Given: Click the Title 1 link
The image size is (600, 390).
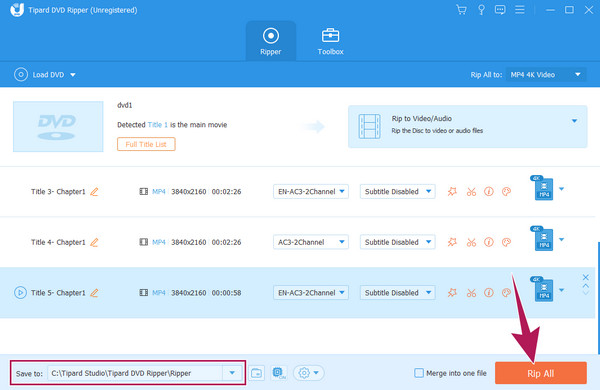Looking at the screenshot, I should pyautogui.click(x=158, y=125).
